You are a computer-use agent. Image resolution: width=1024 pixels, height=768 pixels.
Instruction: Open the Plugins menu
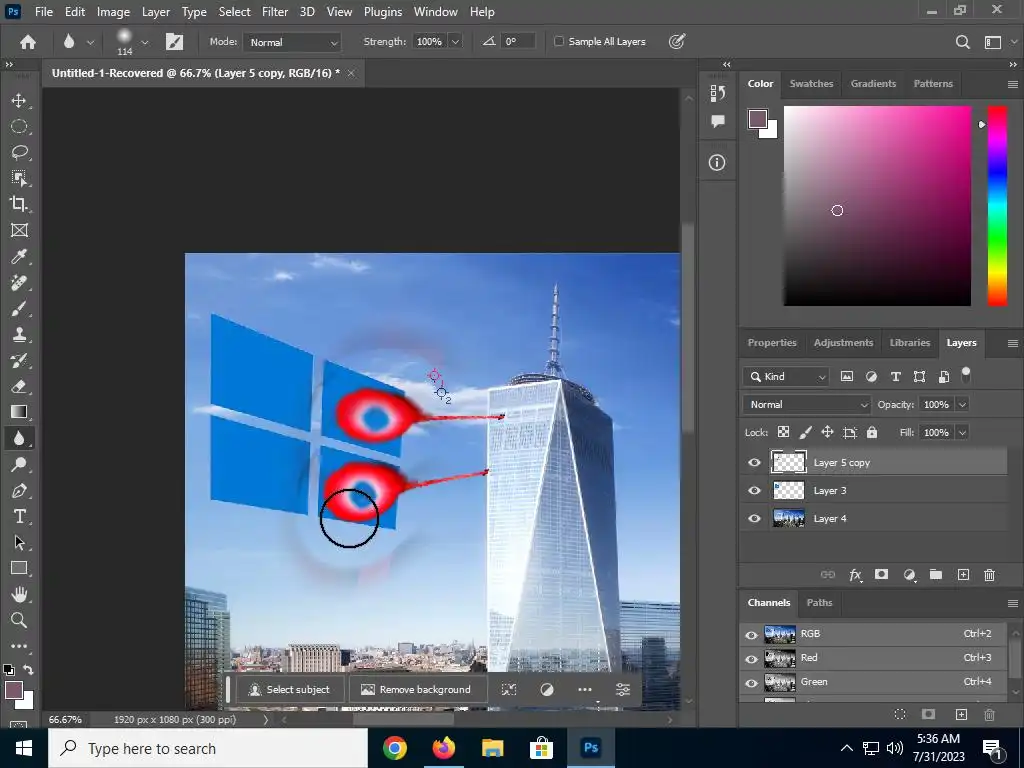point(383,12)
